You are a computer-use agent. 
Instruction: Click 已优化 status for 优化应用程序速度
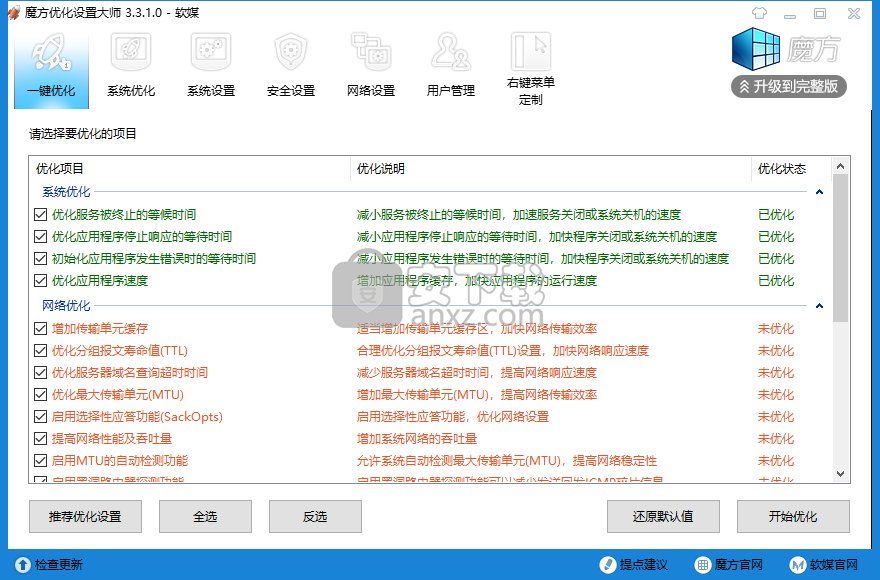[776, 280]
